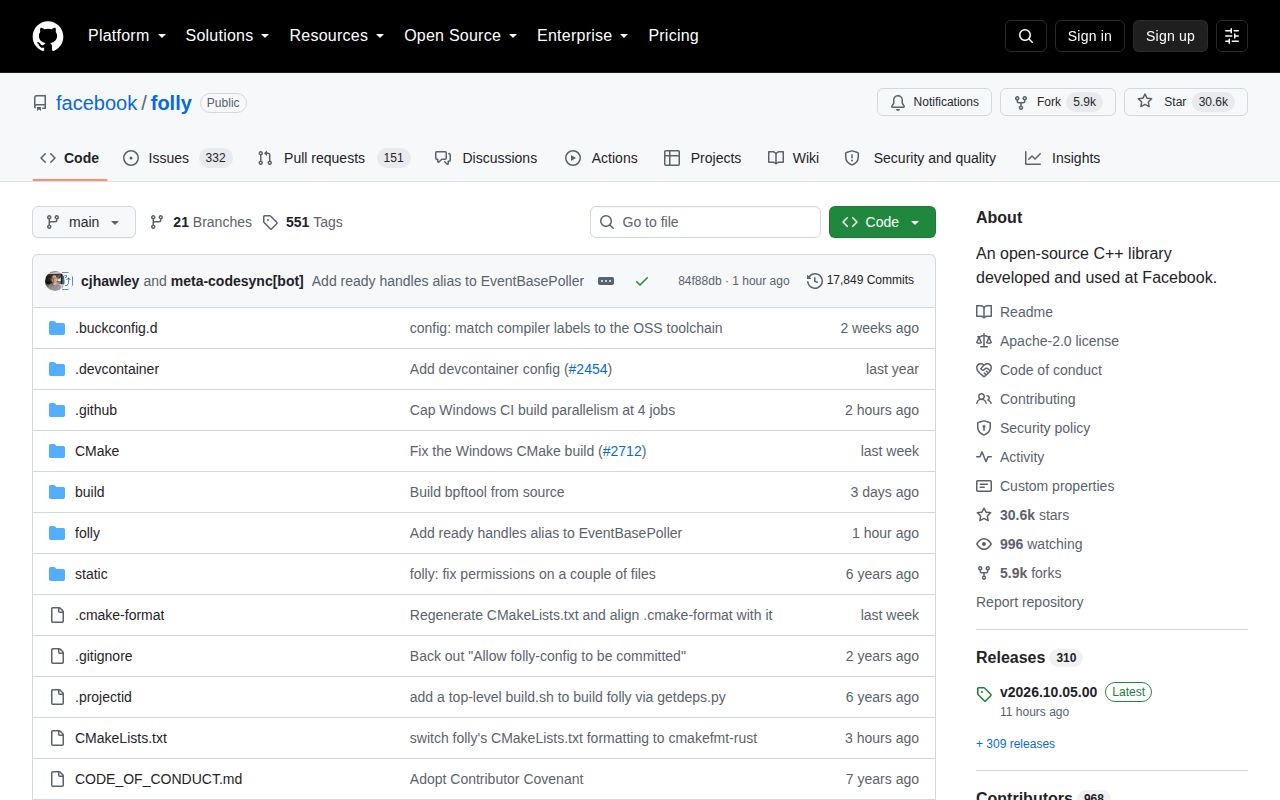Open the static folder icon
This screenshot has height=800, width=1280.
pos(57,574)
